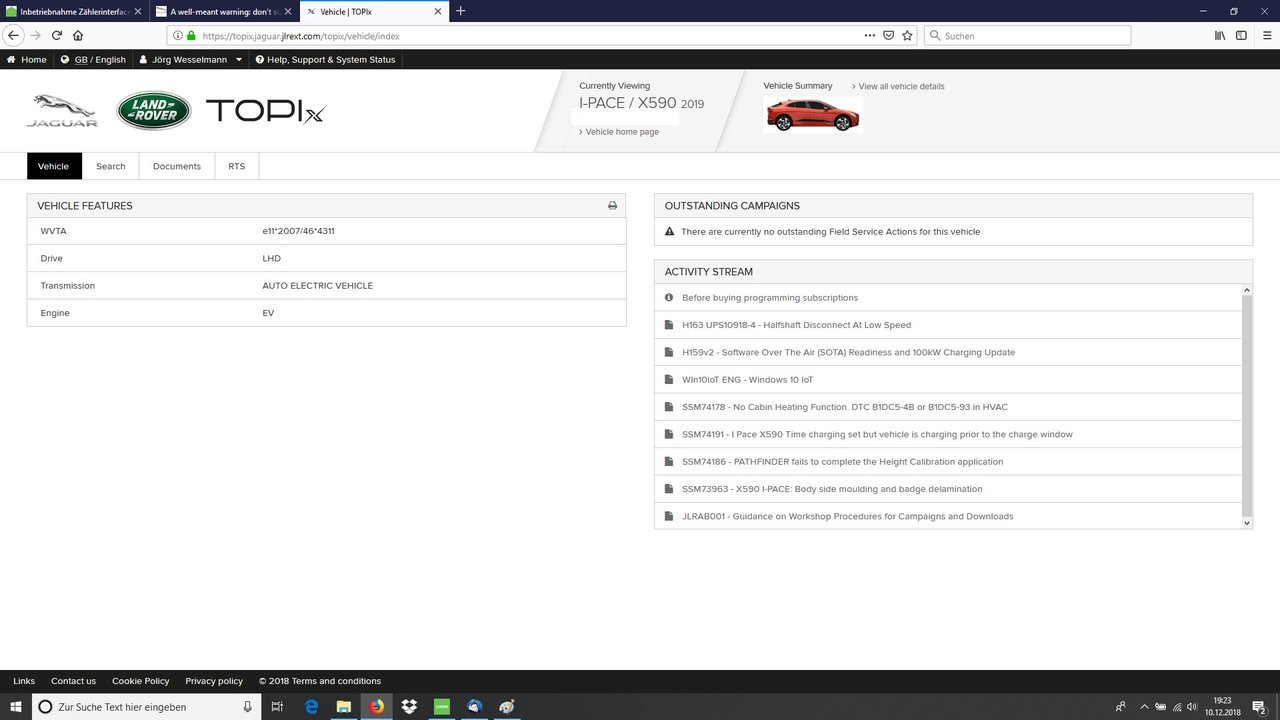This screenshot has width=1280, height=720.
Task: Close the 'A well-meant warning' tab
Action: point(288,11)
